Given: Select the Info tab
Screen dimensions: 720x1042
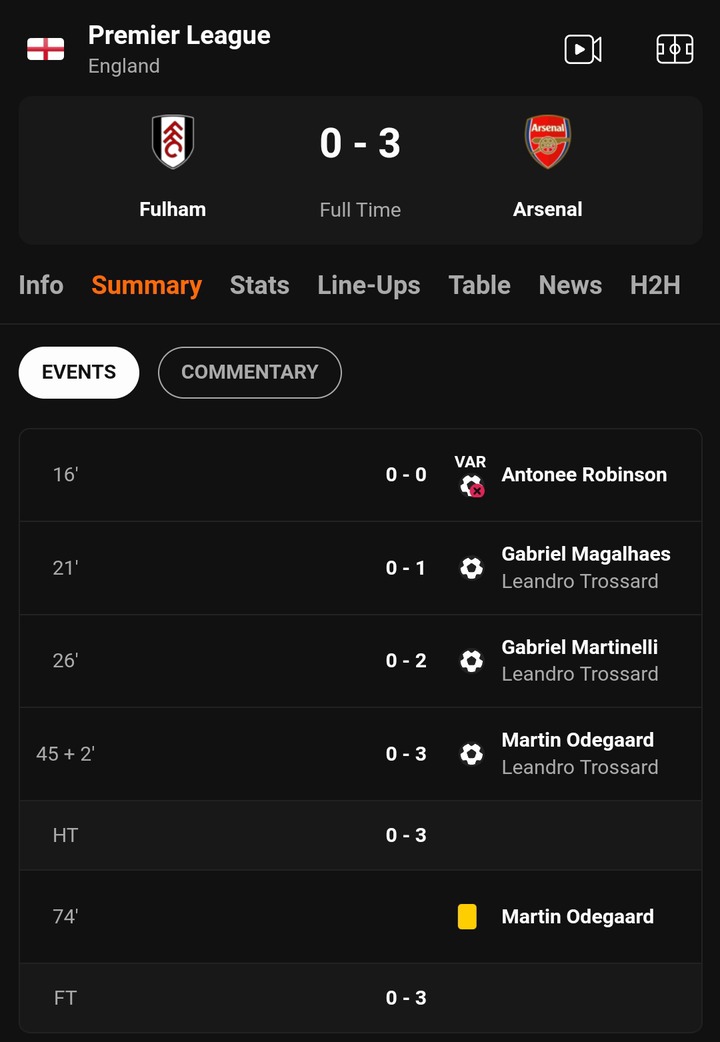Looking at the screenshot, I should click(41, 285).
